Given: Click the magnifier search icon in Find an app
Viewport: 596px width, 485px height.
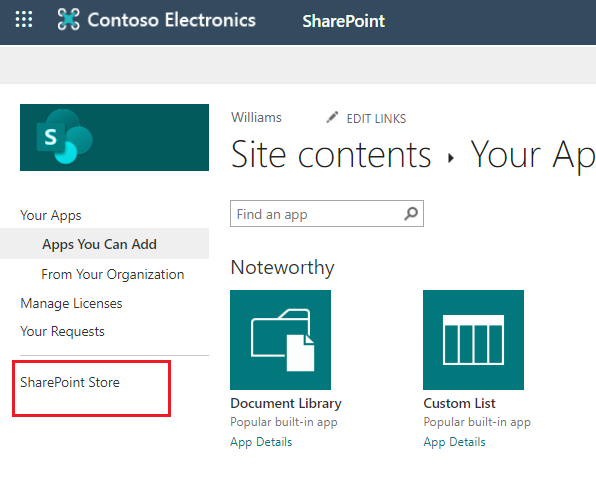Looking at the screenshot, I should (x=411, y=214).
